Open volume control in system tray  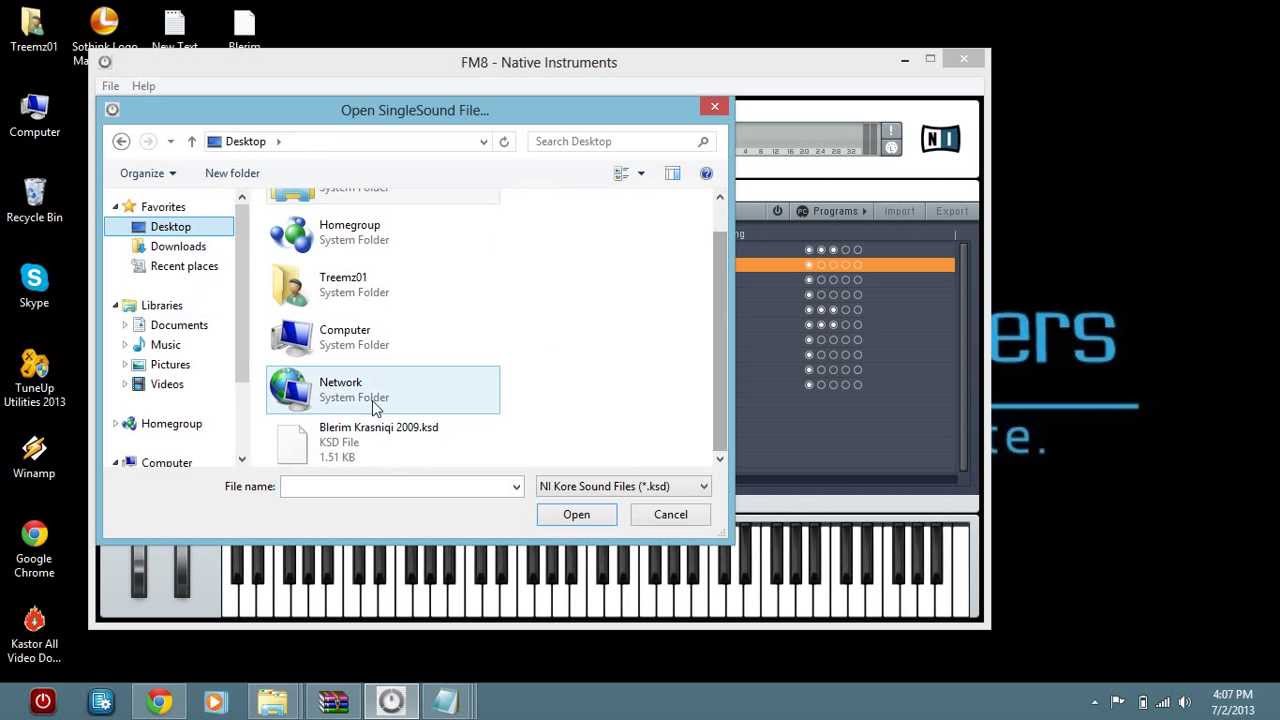[x=1186, y=702]
